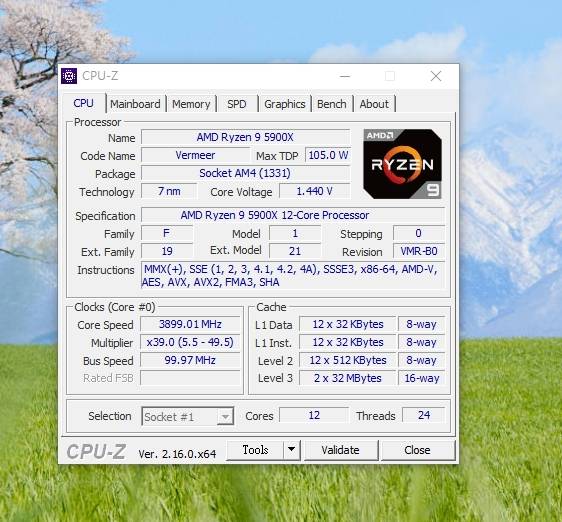Minimize the CPU-Z window
The height and width of the screenshot is (522, 562).
coord(345,76)
